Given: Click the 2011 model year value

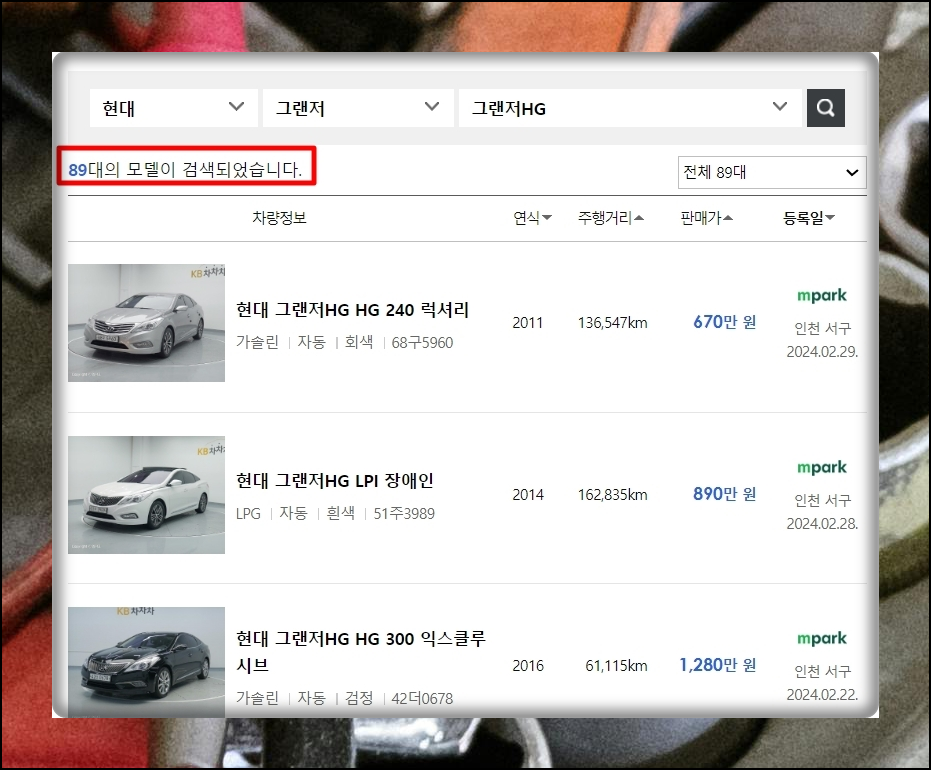Looking at the screenshot, I should (x=528, y=323).
